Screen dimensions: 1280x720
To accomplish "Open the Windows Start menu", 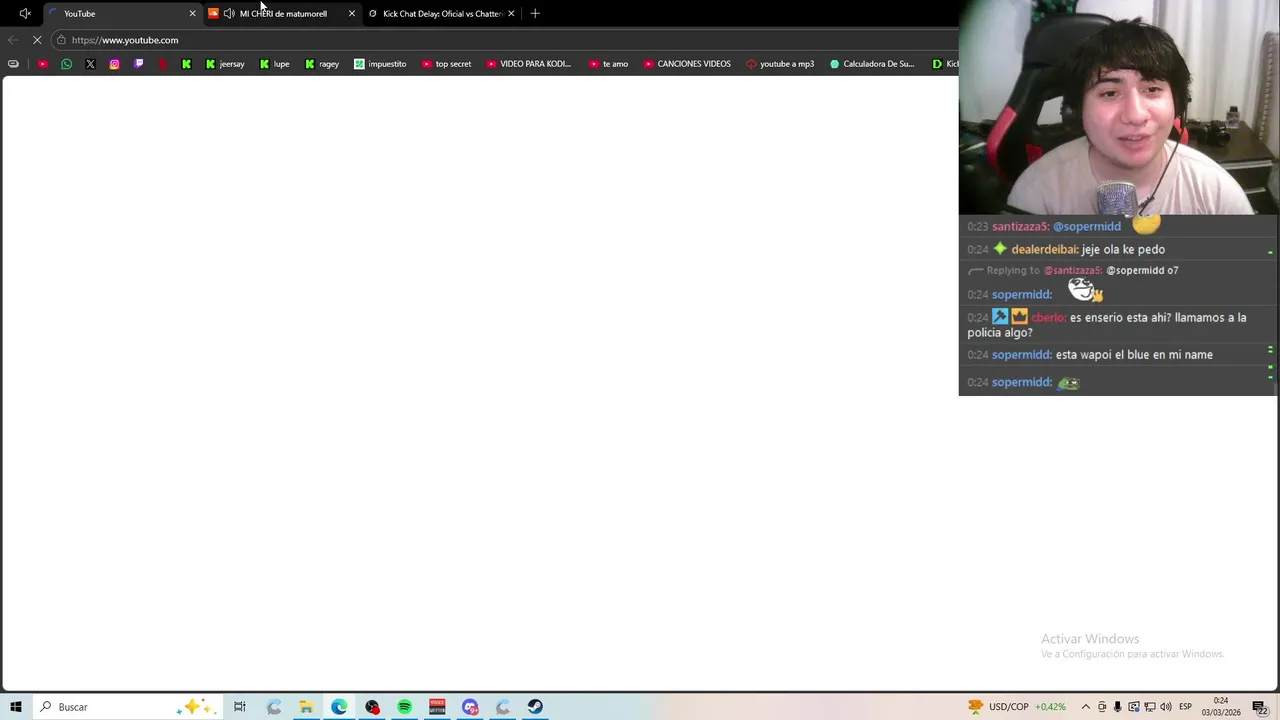I will [x=15, y=707].
